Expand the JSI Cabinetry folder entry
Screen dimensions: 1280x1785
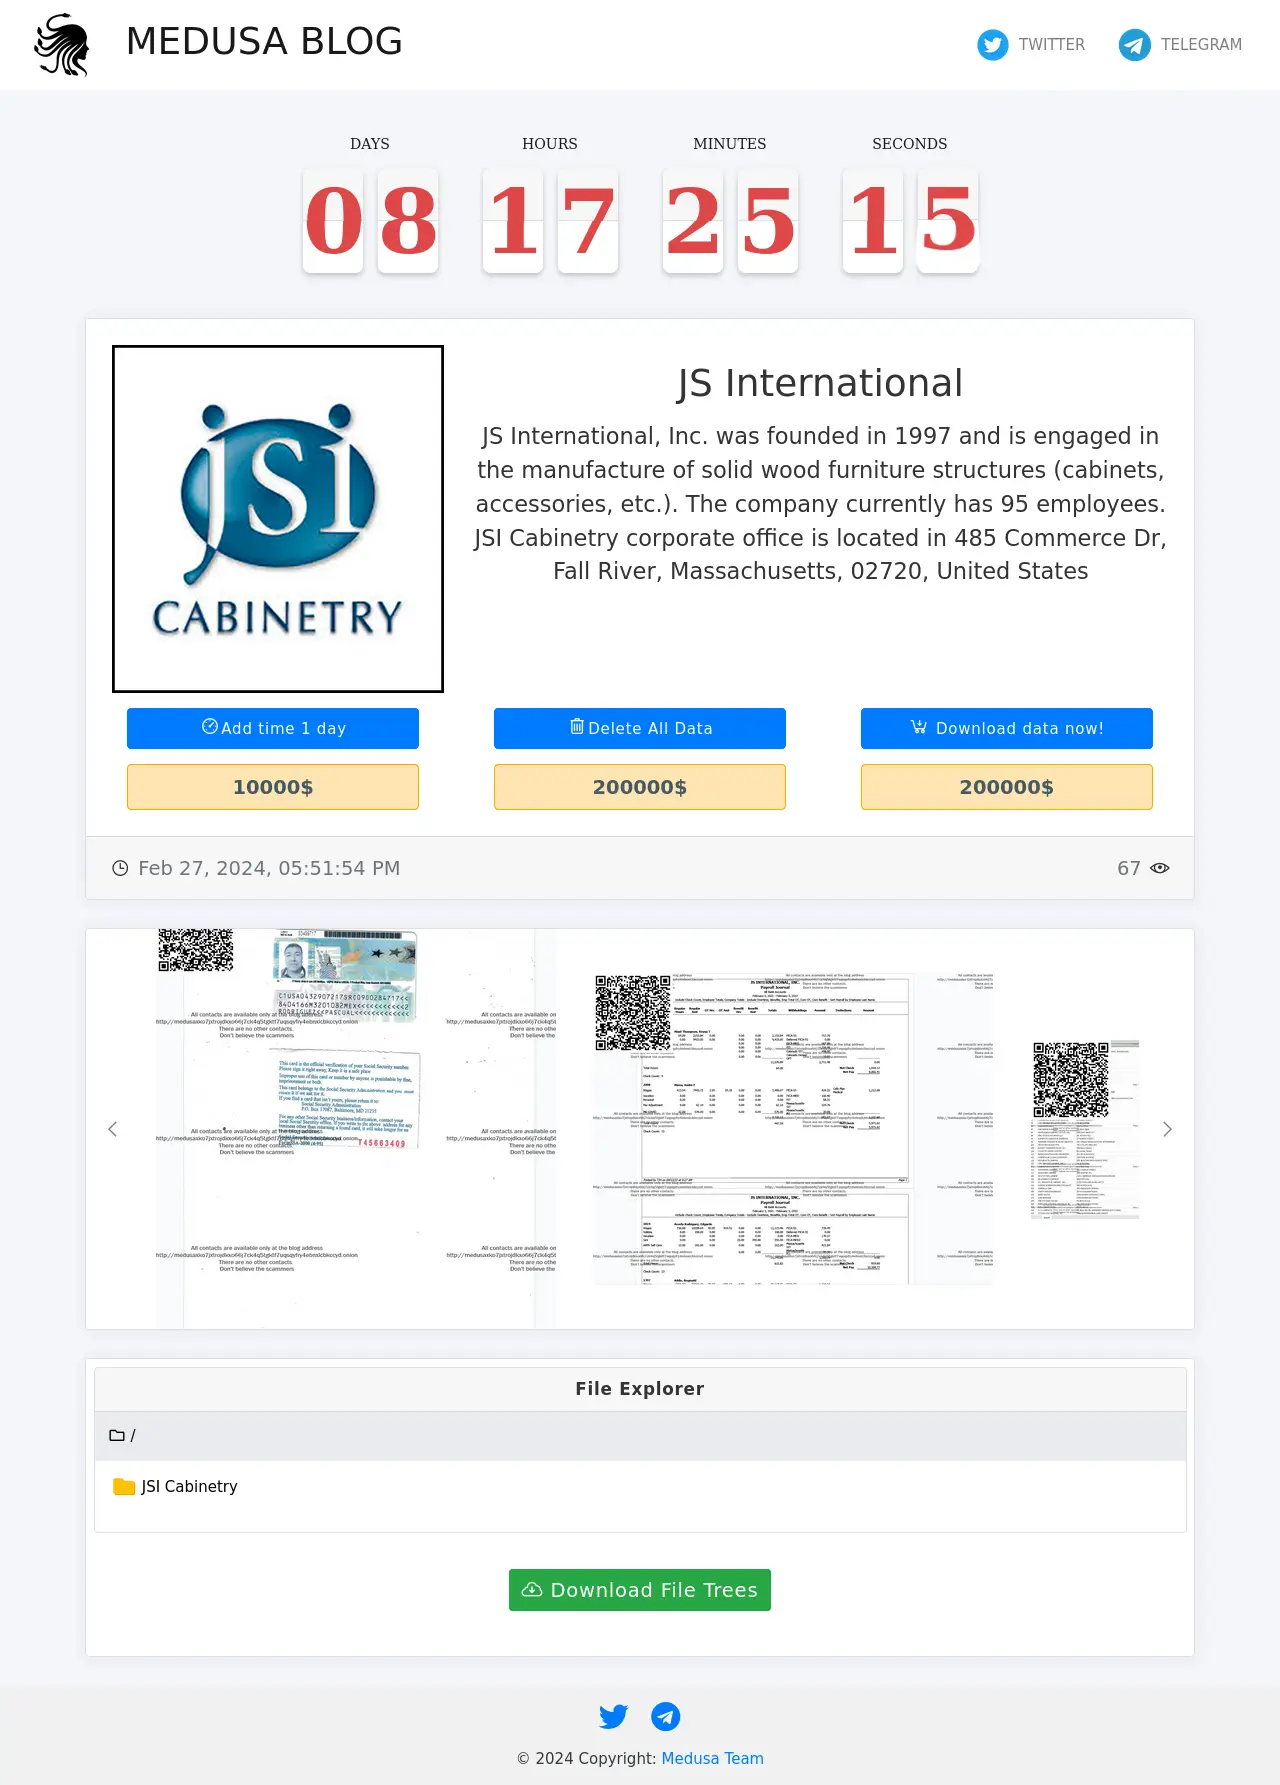[189, 1487]
